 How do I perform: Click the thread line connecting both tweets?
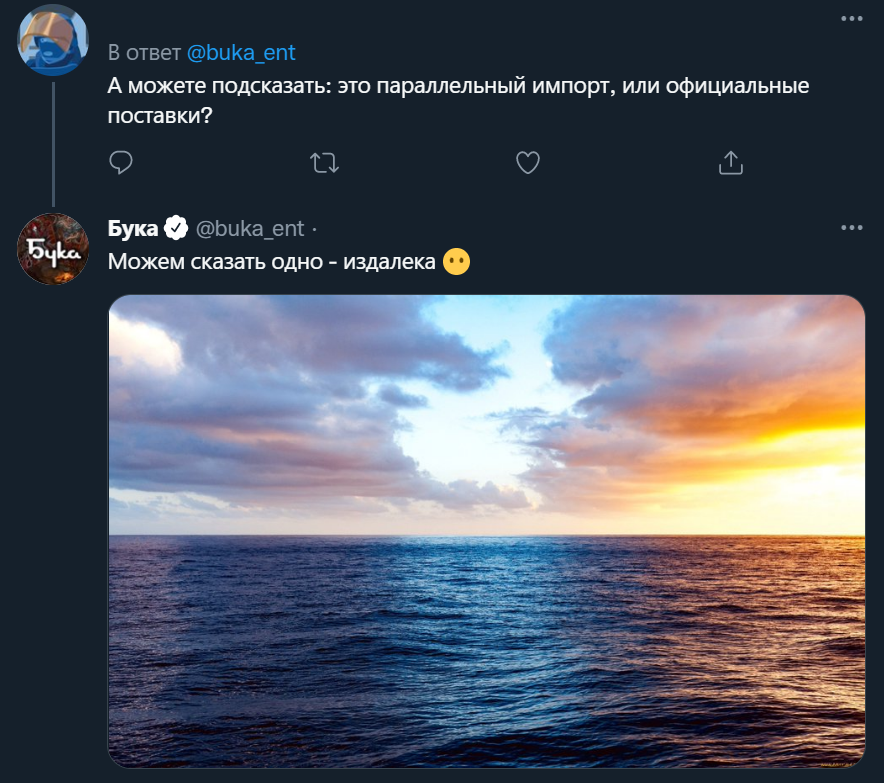[53, 140]
